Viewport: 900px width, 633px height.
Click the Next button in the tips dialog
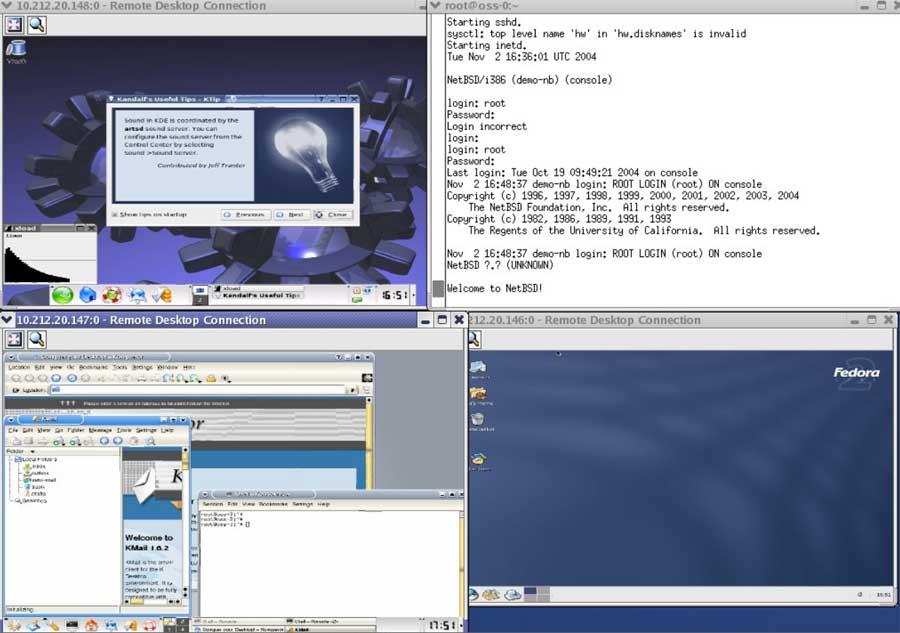click(292, 215)
